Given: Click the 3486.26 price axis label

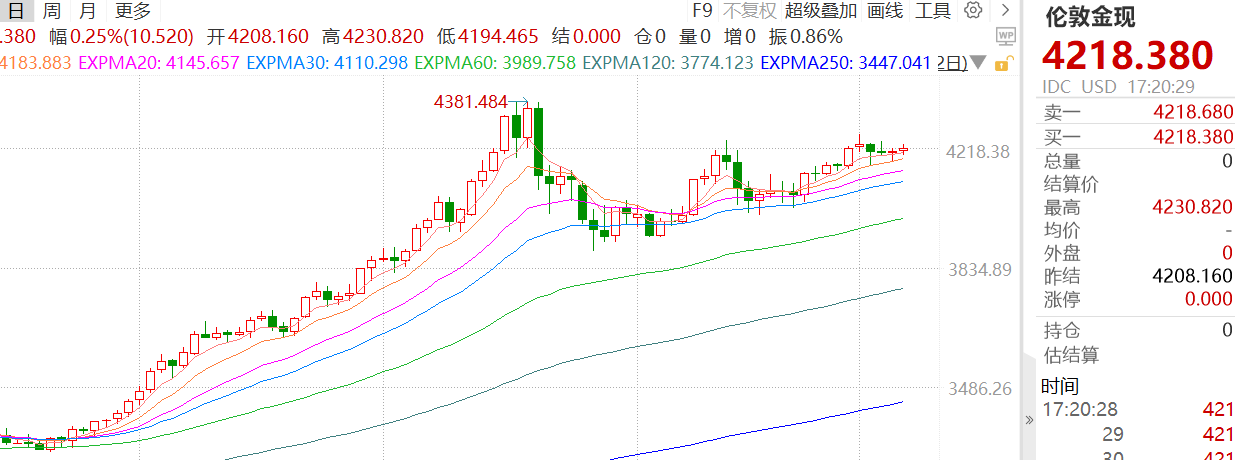Looking at the screenshot, I should (x=978, y=388).
